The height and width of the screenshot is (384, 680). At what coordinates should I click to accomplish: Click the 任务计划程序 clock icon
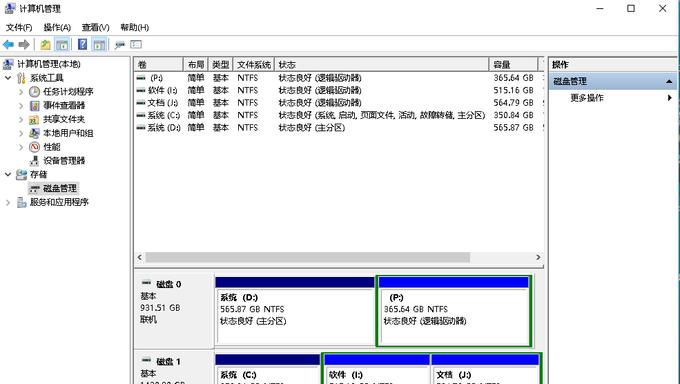pyautogui.click(x=34, y=92)
